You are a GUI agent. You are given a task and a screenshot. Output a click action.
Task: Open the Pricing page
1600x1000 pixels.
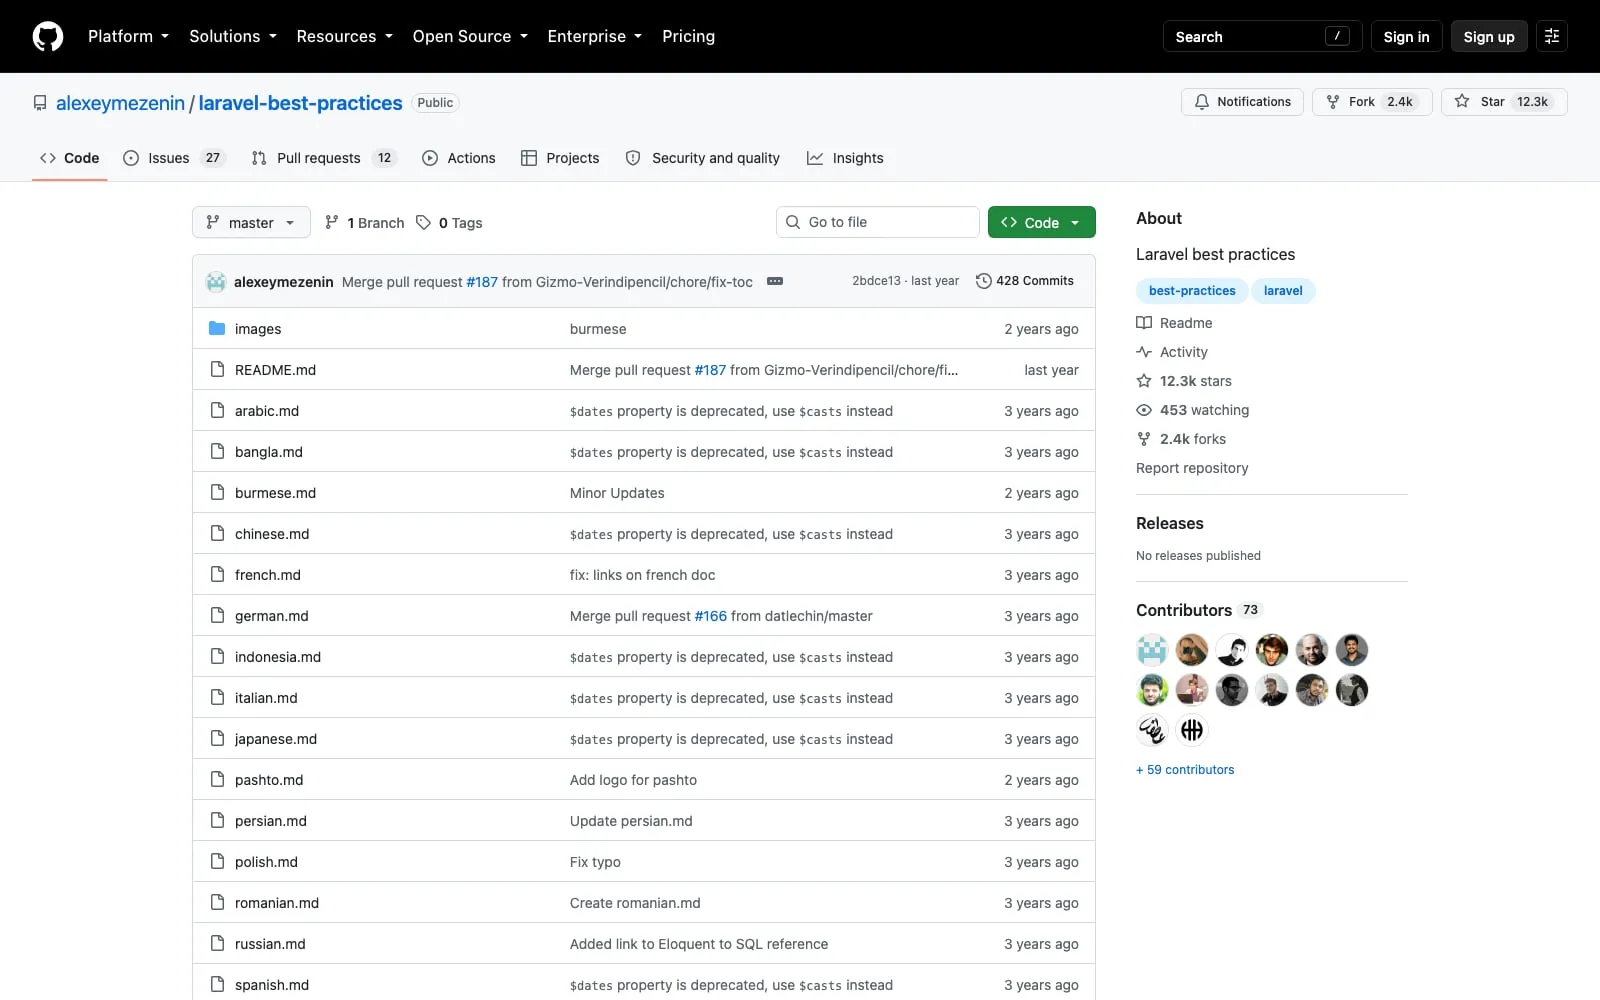click(x=688, y=36)
